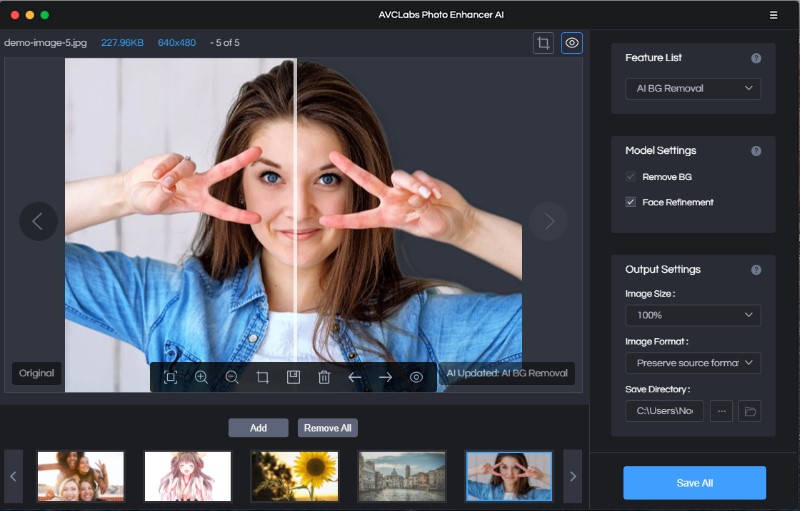The width and height of the screenshot is (800, 511).
Task: Toggle the eye preview button above image
Action: [x=572, y=43]
